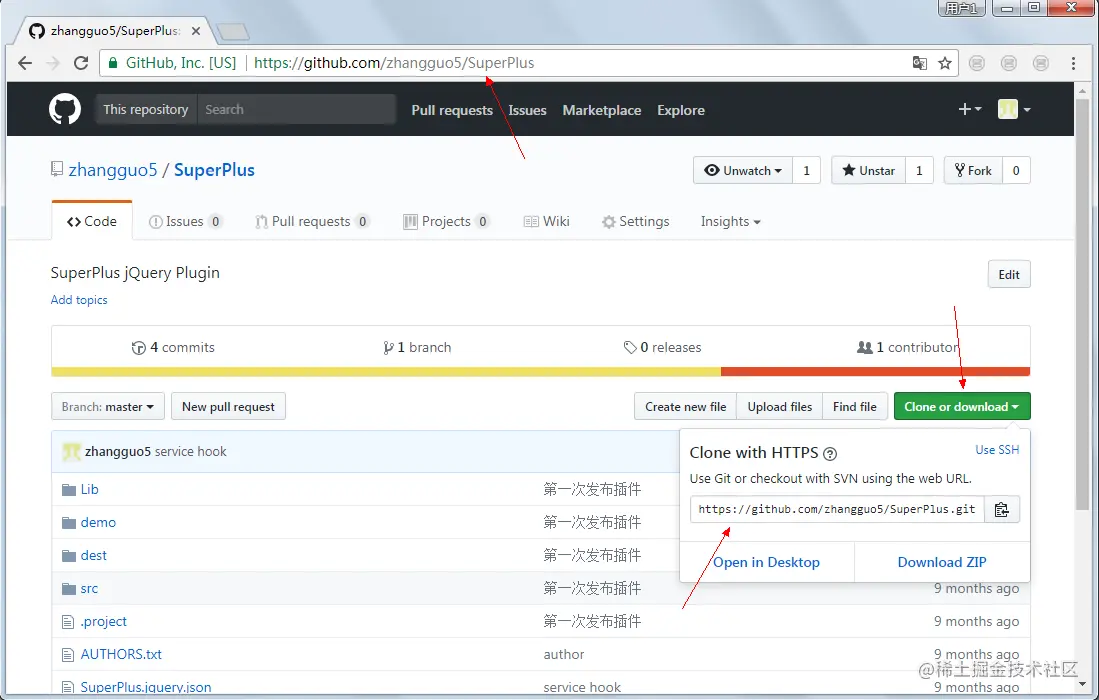Click the Lib folder icon
1099x700 pixels.
[x=69, y=490]
